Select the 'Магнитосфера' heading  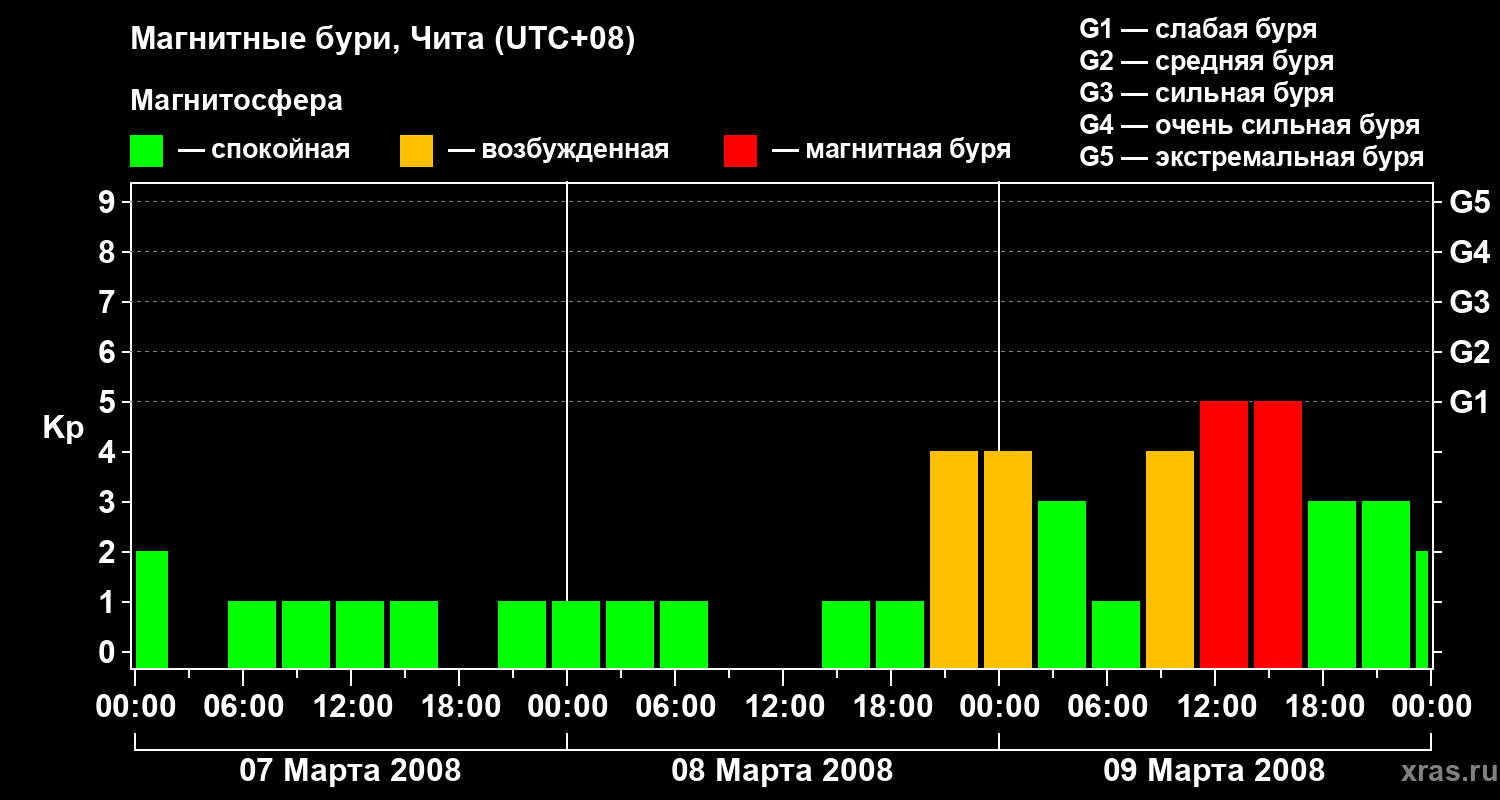[236, 101]
